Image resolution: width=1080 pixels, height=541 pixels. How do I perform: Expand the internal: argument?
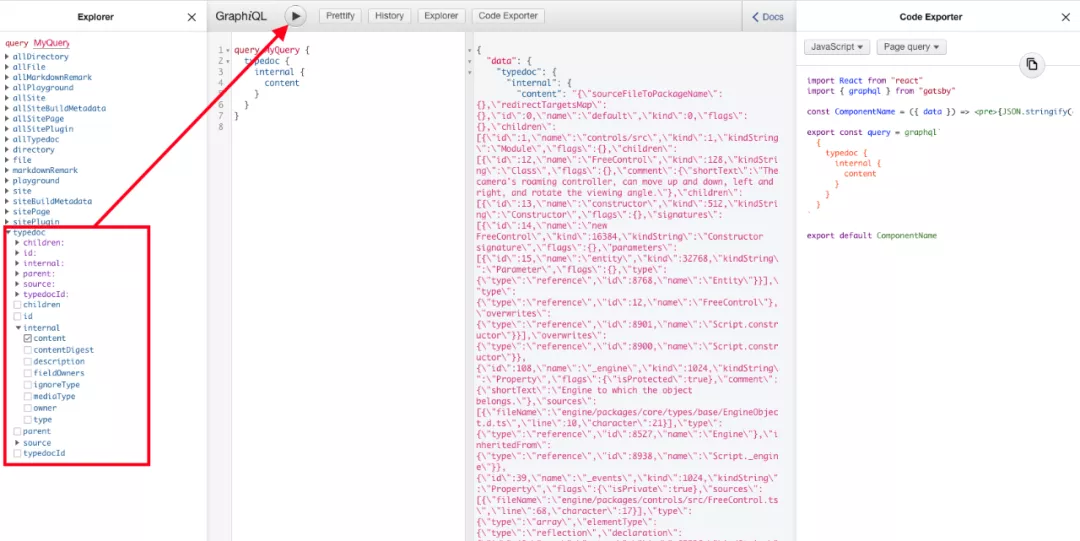(x=18, y=263)
